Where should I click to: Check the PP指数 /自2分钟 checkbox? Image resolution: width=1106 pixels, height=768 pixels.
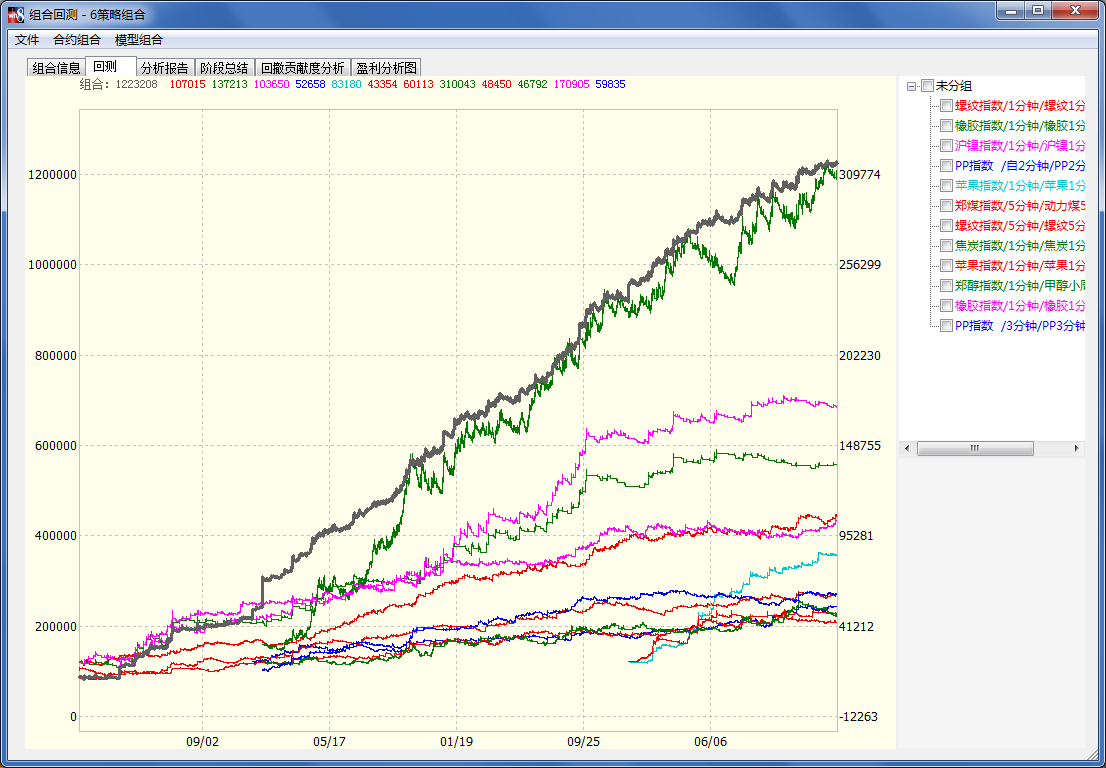tap(947, 166)
